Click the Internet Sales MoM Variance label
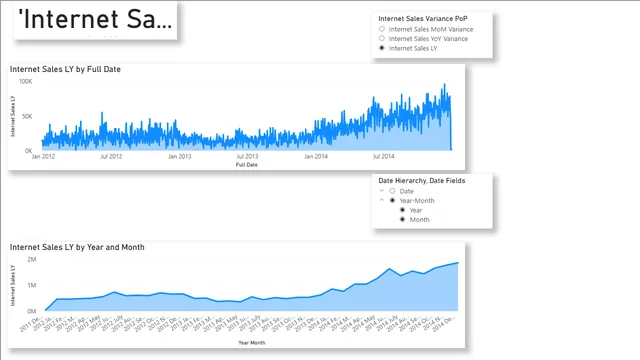This screenshot has width=640, height=360. pos(431,29)
